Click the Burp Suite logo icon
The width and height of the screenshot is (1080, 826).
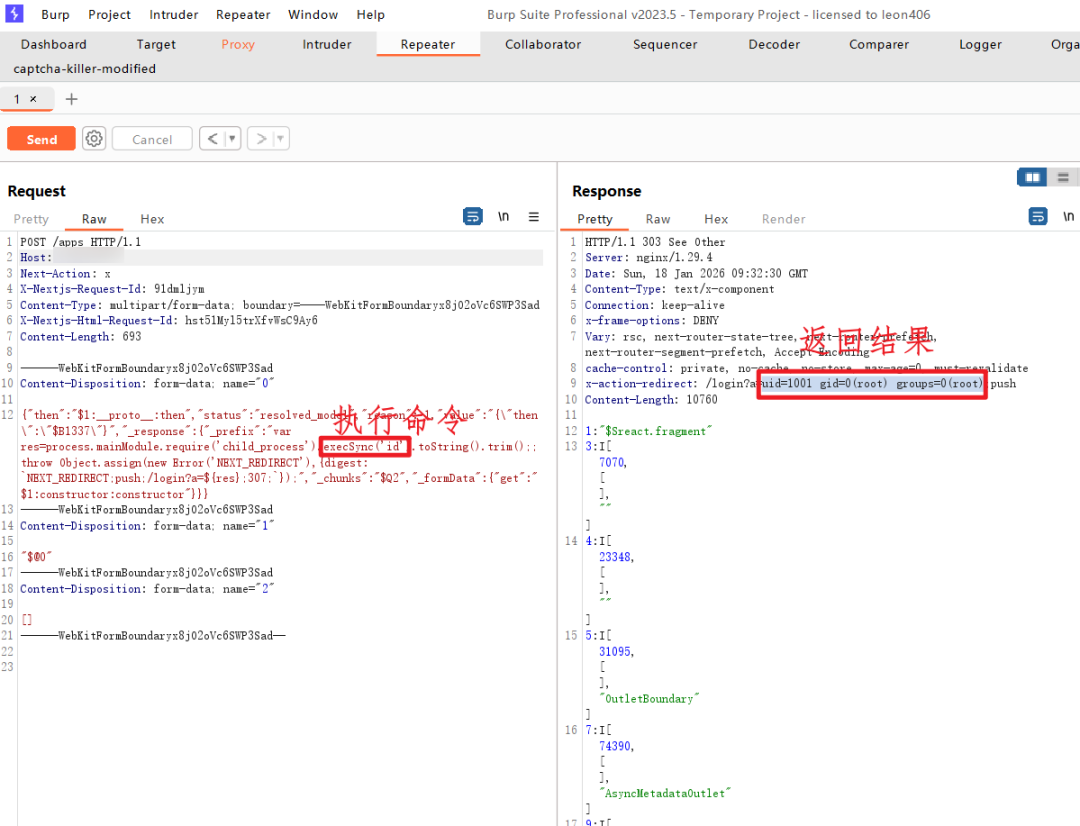pyautogui.click(x=14, y=14)
